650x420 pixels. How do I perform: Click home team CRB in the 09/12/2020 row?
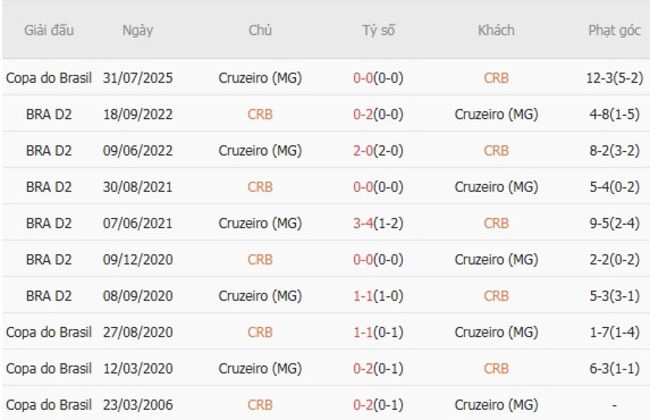260,259
